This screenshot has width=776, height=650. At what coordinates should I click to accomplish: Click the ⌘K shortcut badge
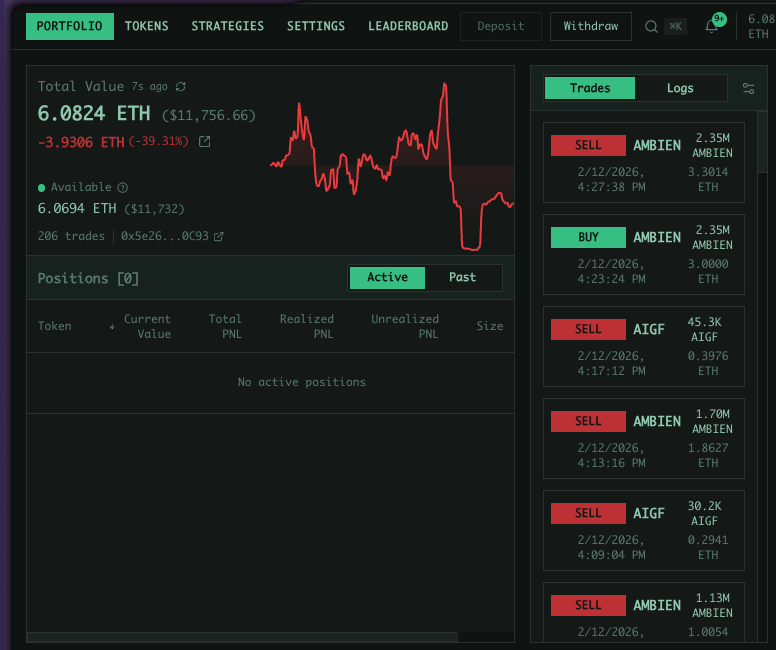[x=676, y=26]
